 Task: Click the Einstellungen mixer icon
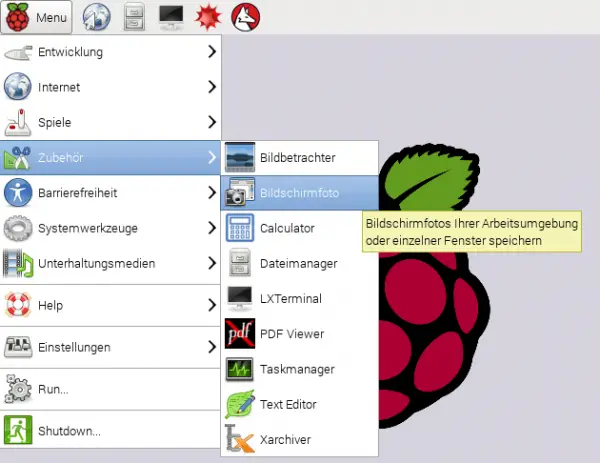click(x=18, y=347)
